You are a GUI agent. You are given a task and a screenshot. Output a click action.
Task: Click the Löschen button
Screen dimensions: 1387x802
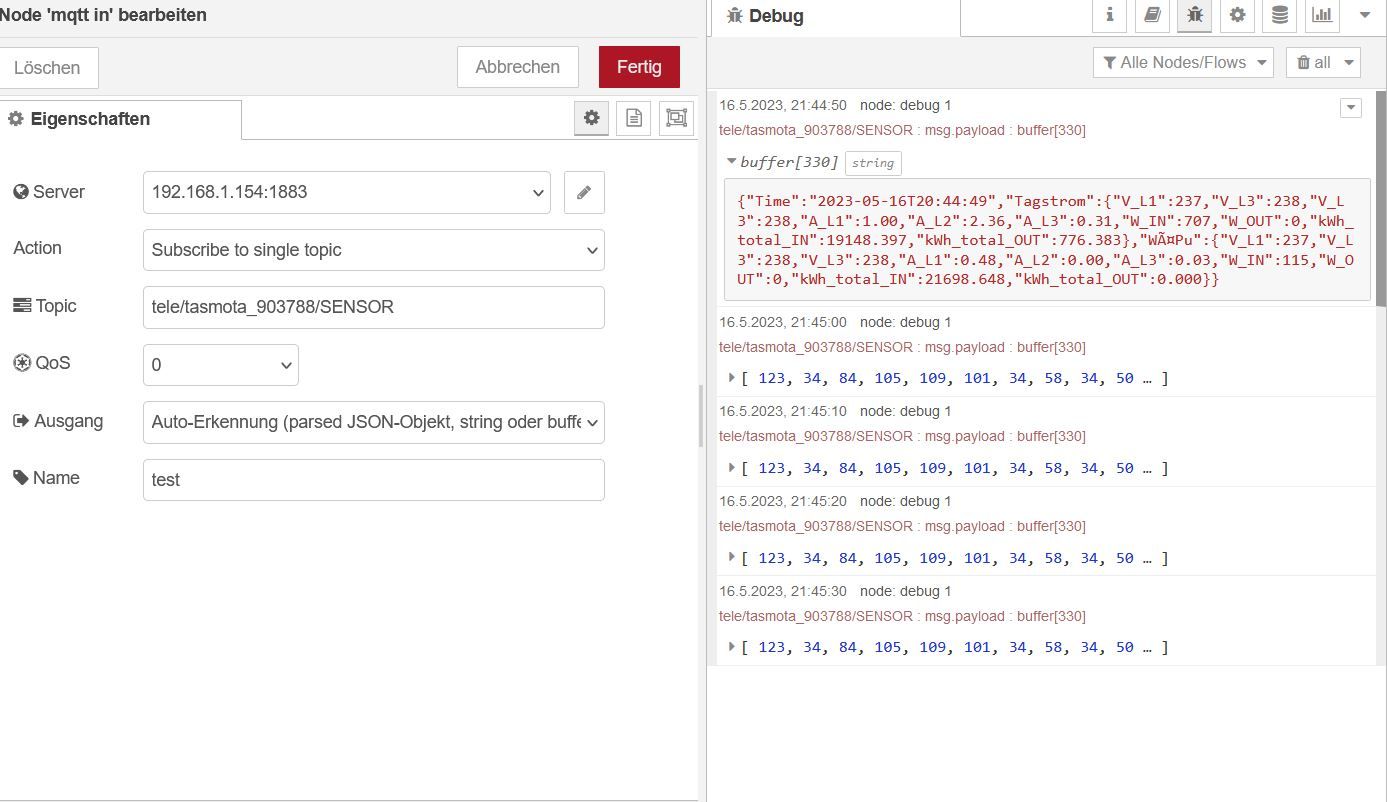coord(47,68)
